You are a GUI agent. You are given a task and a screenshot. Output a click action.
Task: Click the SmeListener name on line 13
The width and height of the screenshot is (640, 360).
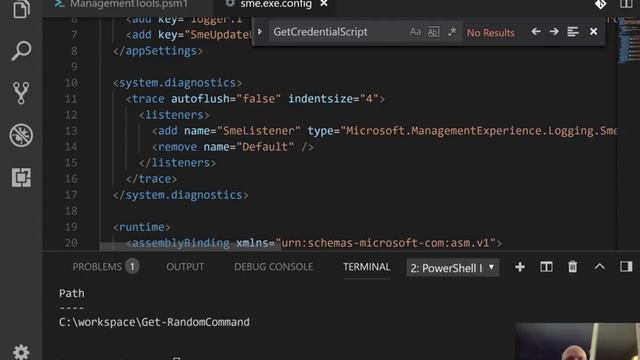(x=258, y=131)
